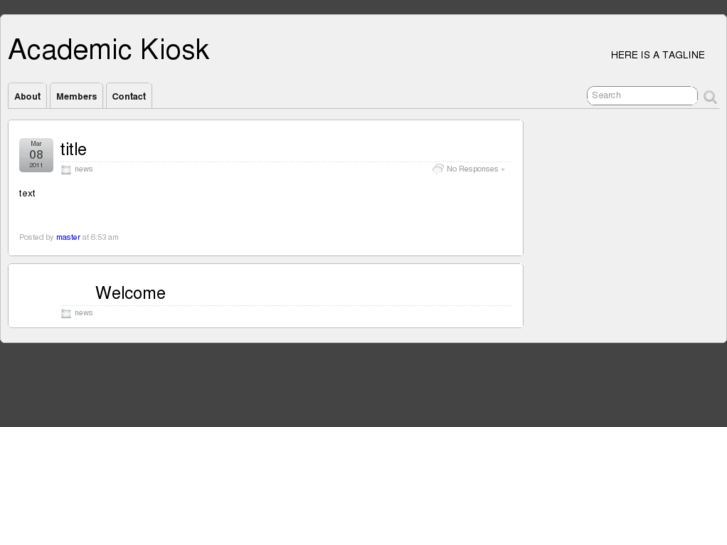The height and width of the screenshot is (545, 727).
Task: Click the folder icon under the 'title' post
Action: [66, 170]
